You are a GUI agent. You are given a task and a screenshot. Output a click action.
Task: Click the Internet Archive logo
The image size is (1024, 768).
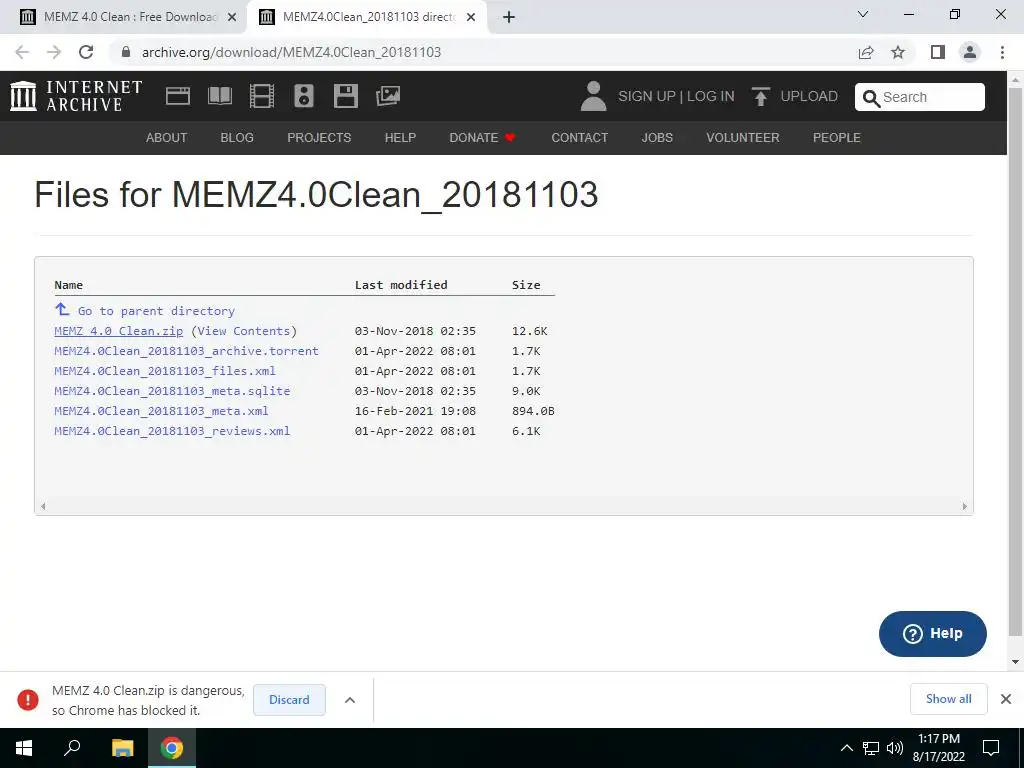[x=76, y=96]
